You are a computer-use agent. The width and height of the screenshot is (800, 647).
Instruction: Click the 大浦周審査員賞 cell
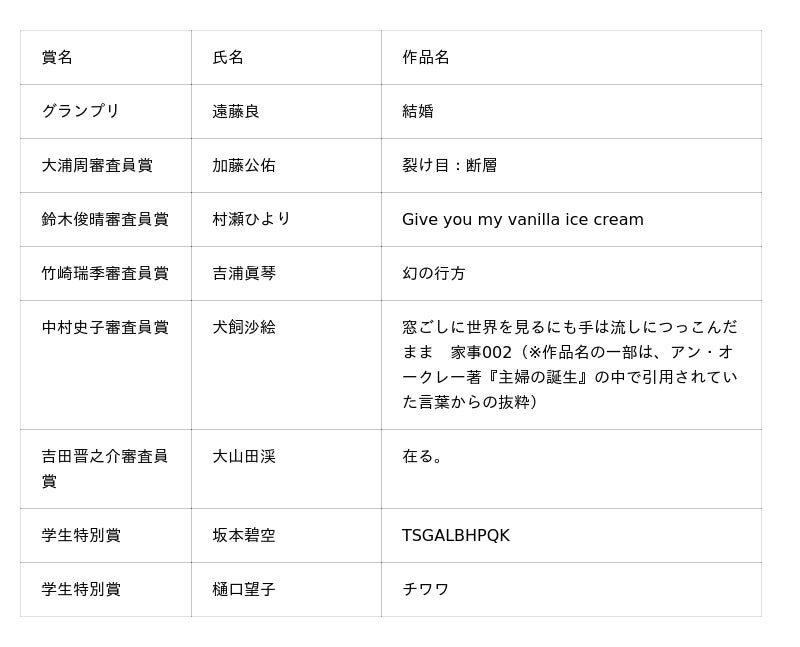tap(97, 166)
